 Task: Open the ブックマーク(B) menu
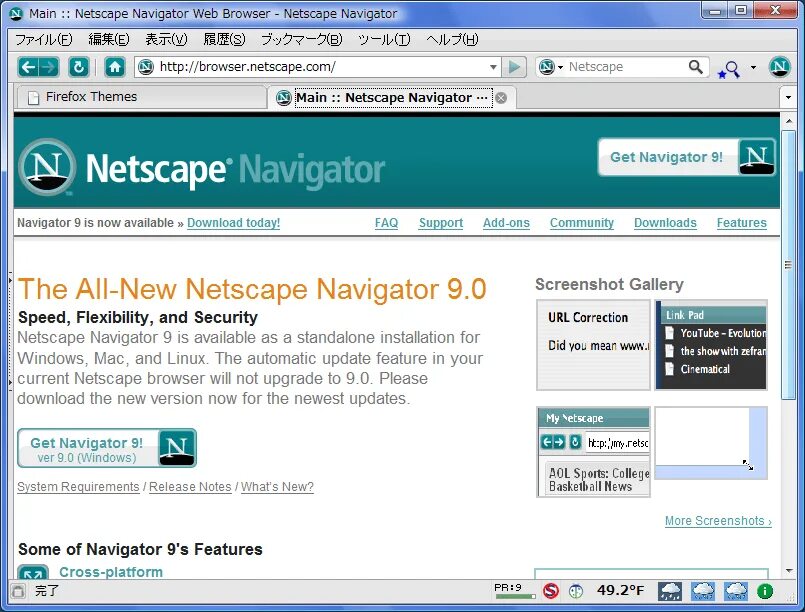301,40
